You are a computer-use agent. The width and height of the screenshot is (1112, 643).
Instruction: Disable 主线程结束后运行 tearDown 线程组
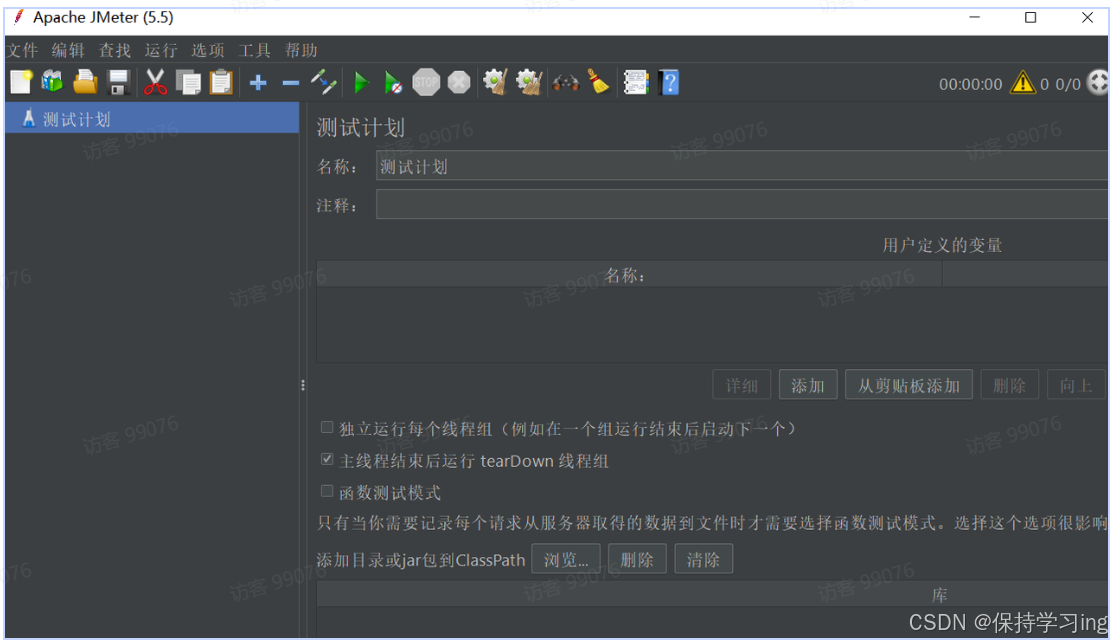coord(327,461)
